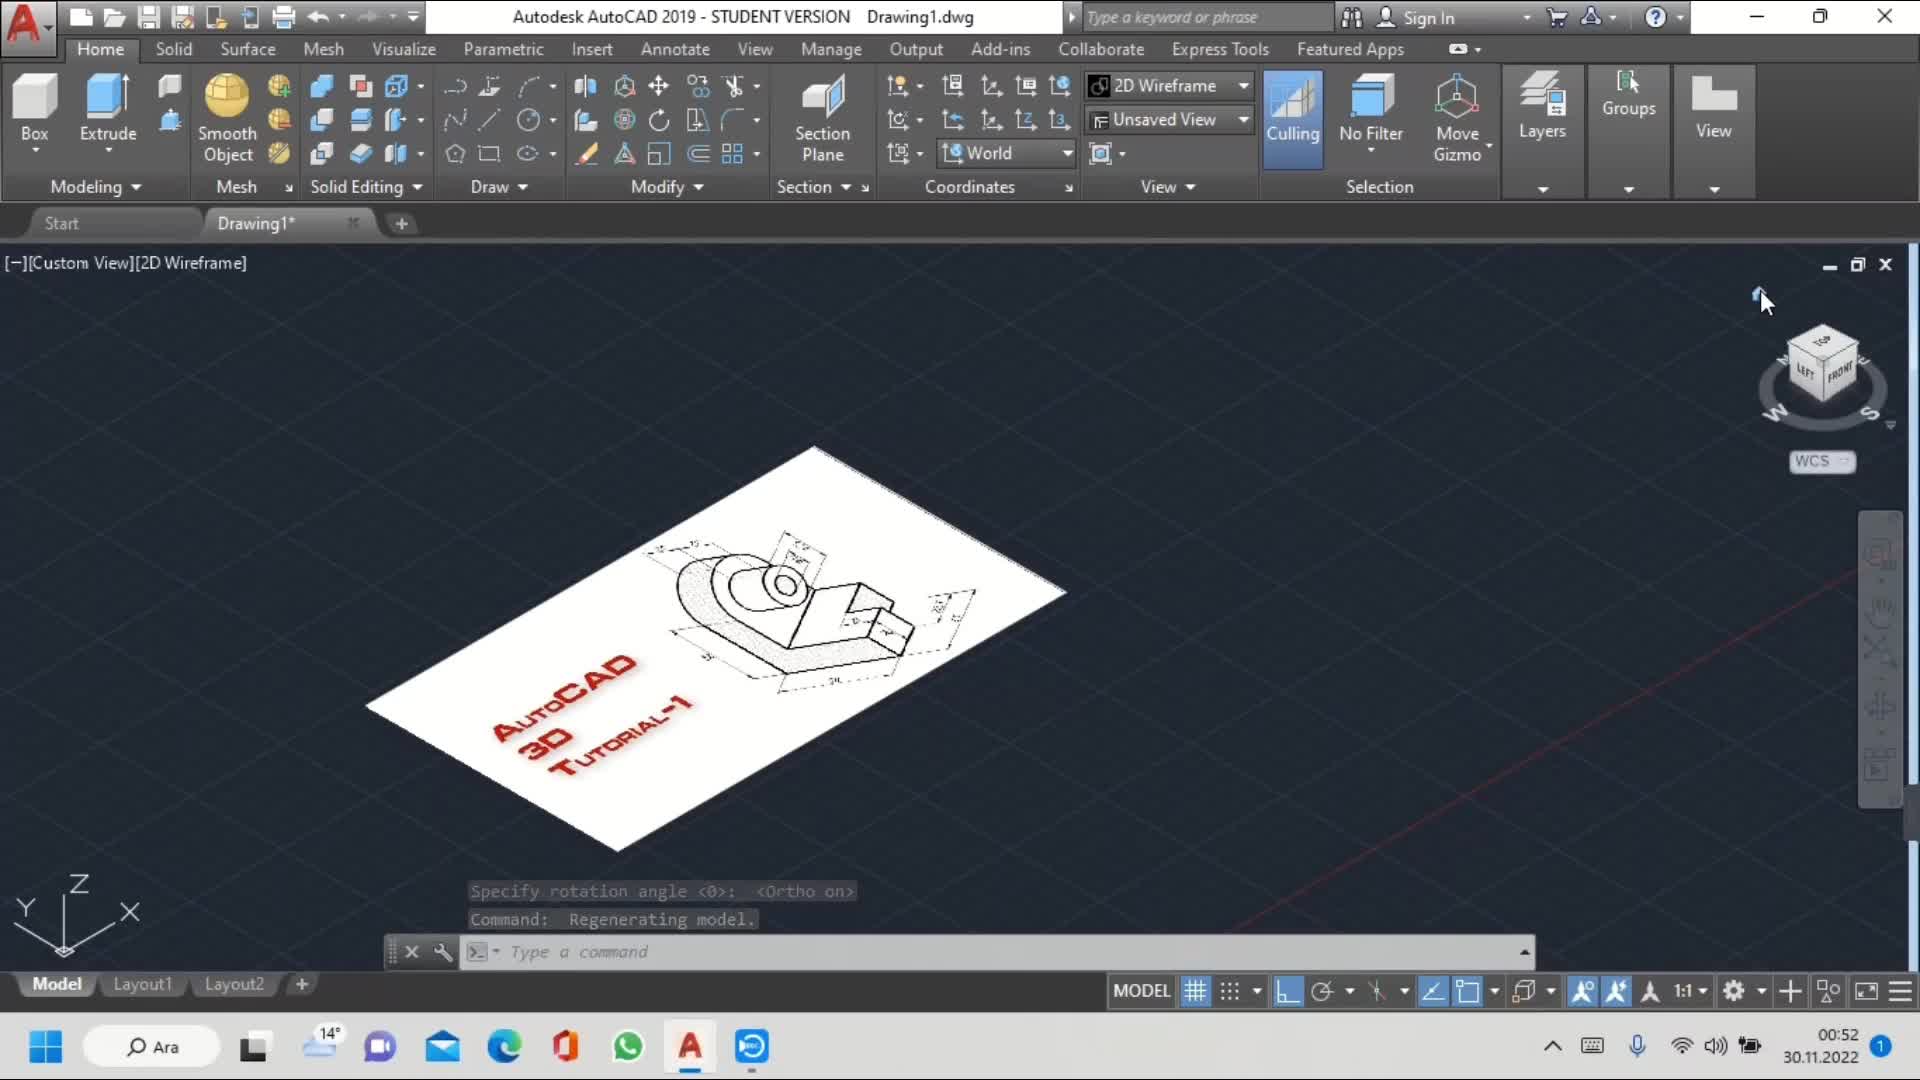Toggle Ortho mode in status bar
Image resolution: width=1920 pixels, height=1080 pixels.
[1288, 991]
